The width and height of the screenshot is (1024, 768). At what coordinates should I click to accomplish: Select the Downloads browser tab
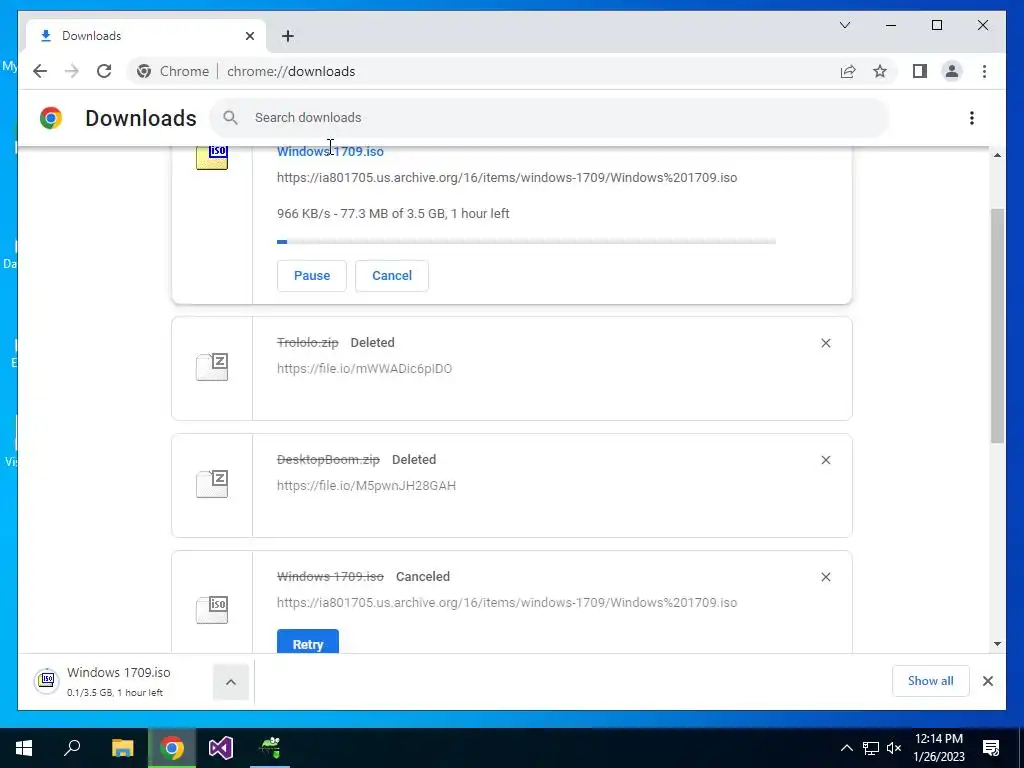[145, 36]
